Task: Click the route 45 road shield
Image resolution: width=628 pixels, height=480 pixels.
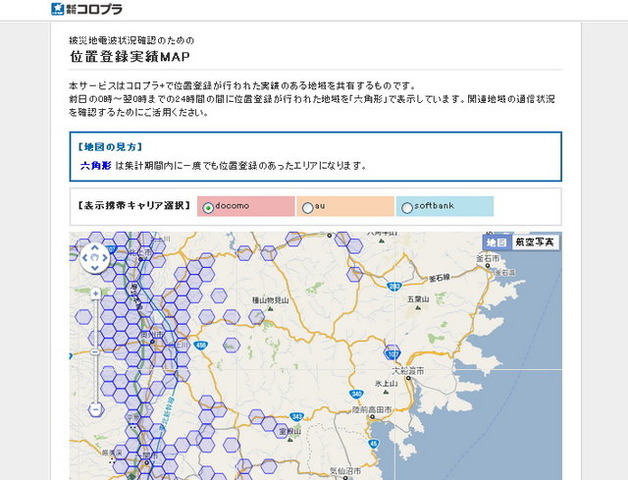Action: click(373, 444)
